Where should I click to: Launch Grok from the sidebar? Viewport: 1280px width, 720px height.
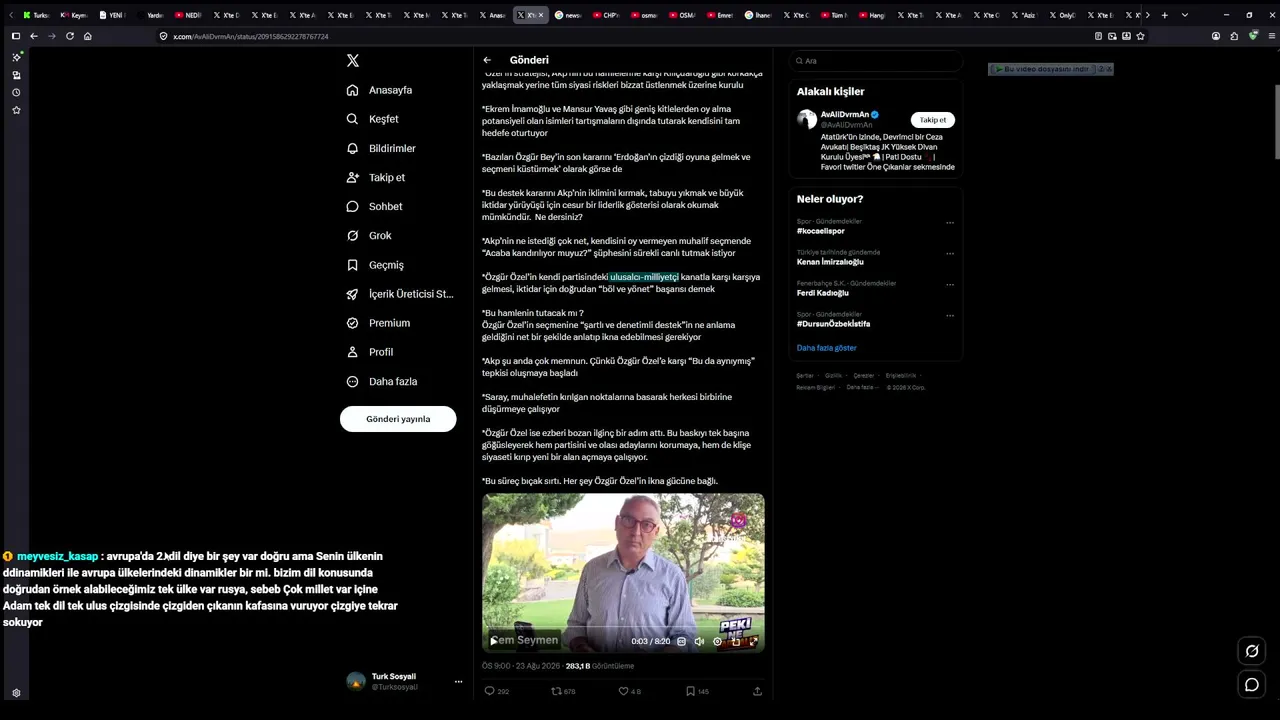(x=369, y=235)
